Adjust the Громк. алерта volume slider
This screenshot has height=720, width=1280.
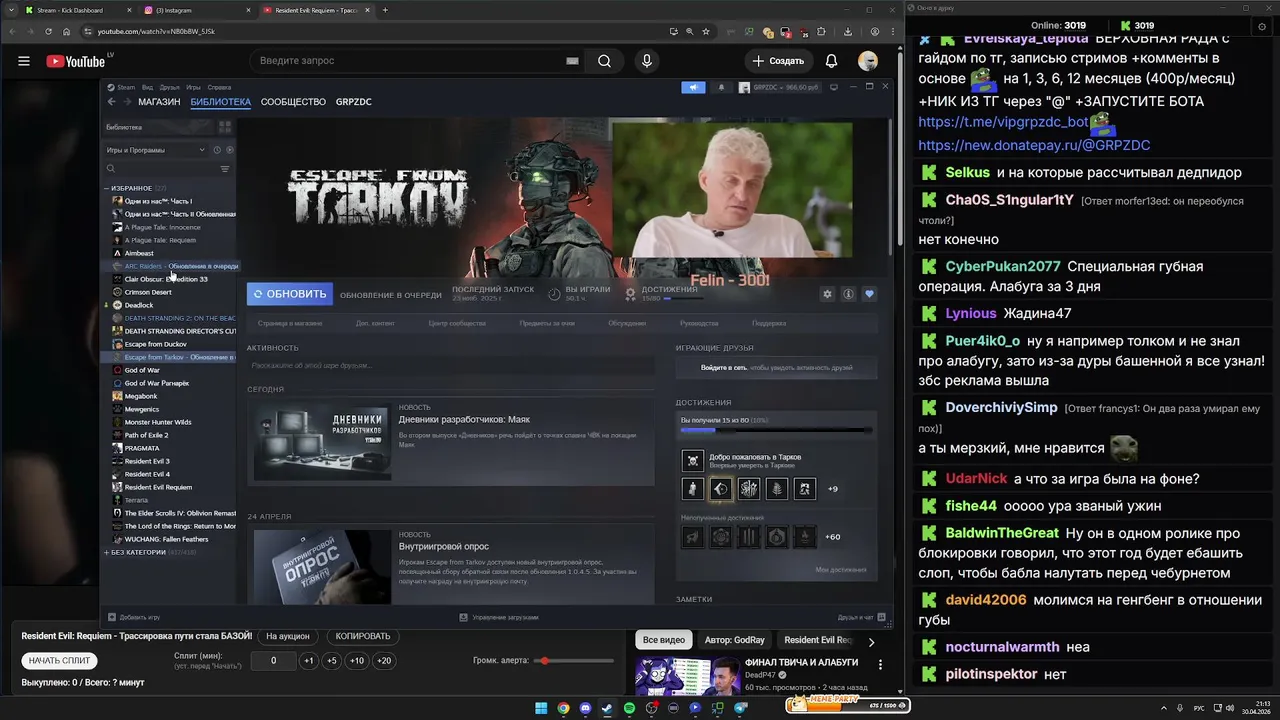574,661
